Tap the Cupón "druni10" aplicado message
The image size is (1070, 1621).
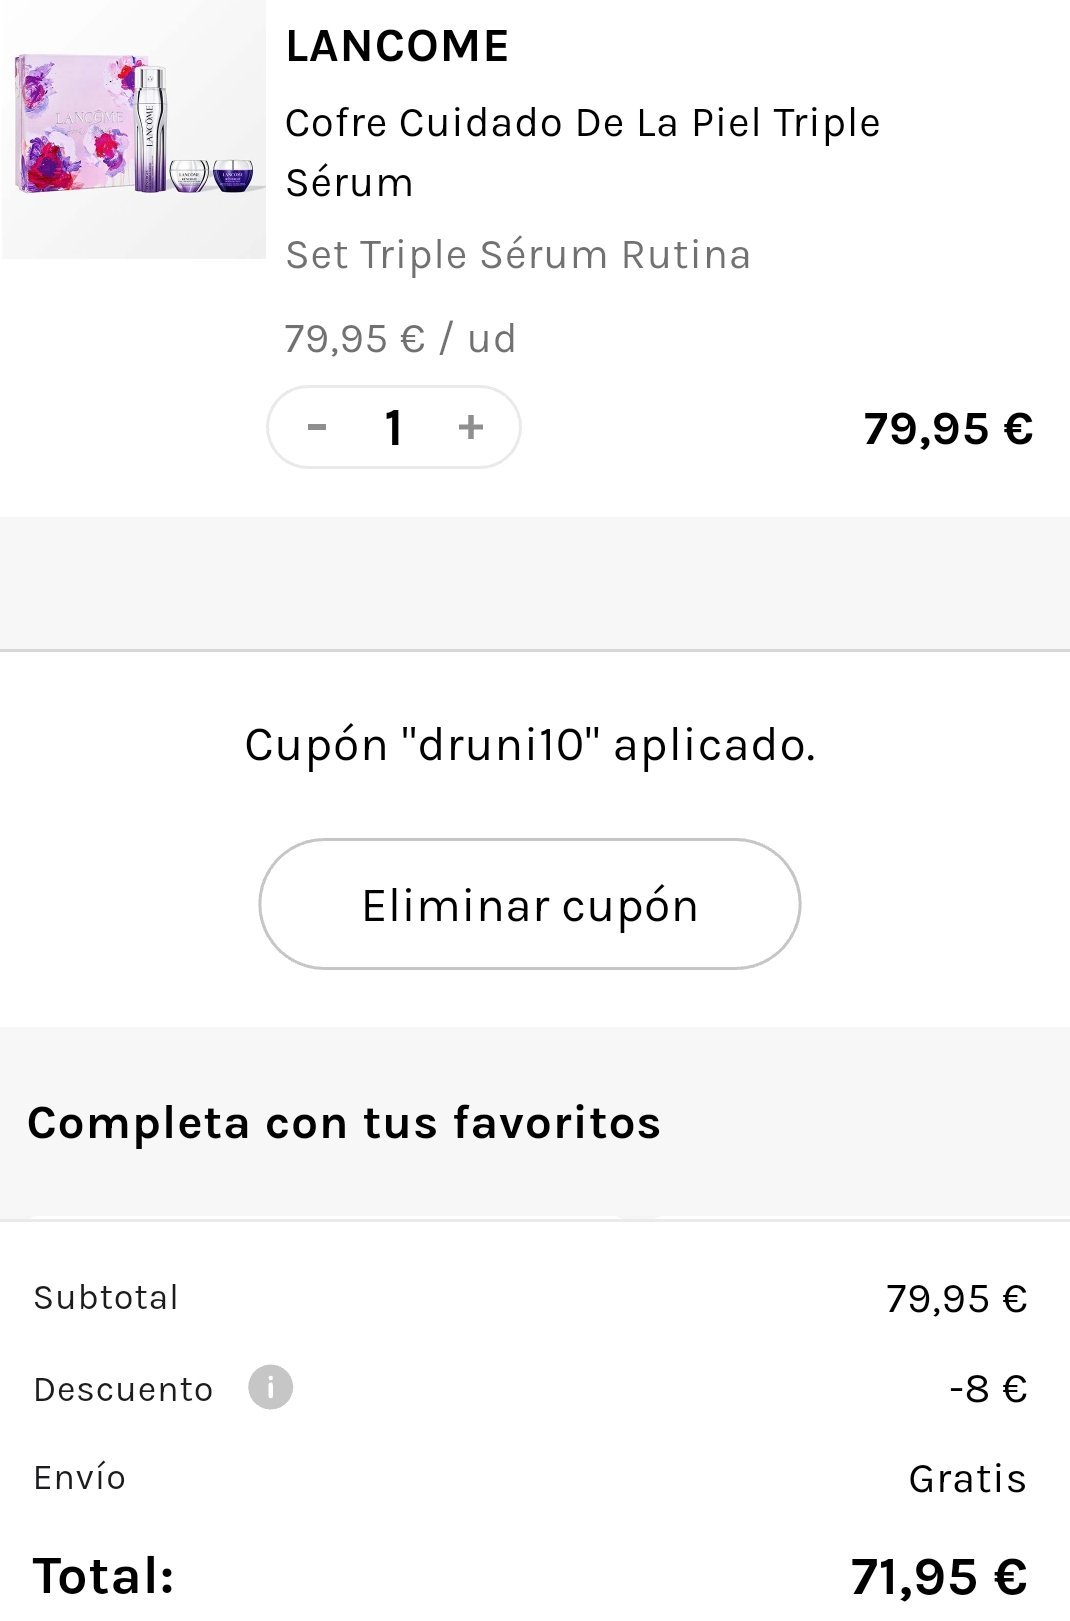pos(530,745)
